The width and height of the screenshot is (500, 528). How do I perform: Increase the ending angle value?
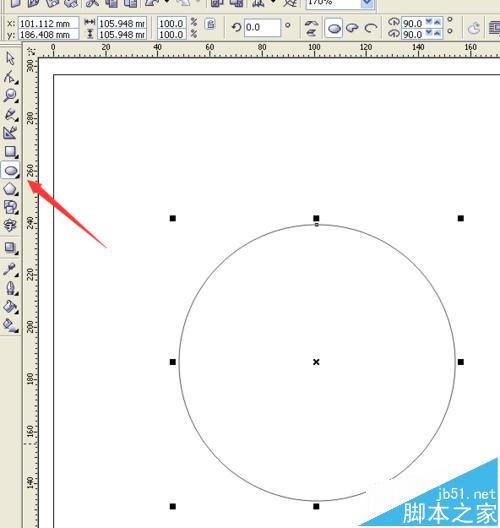437,33
